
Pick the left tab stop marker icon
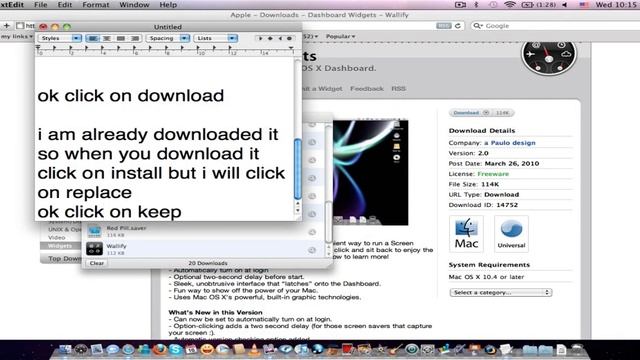260,38
